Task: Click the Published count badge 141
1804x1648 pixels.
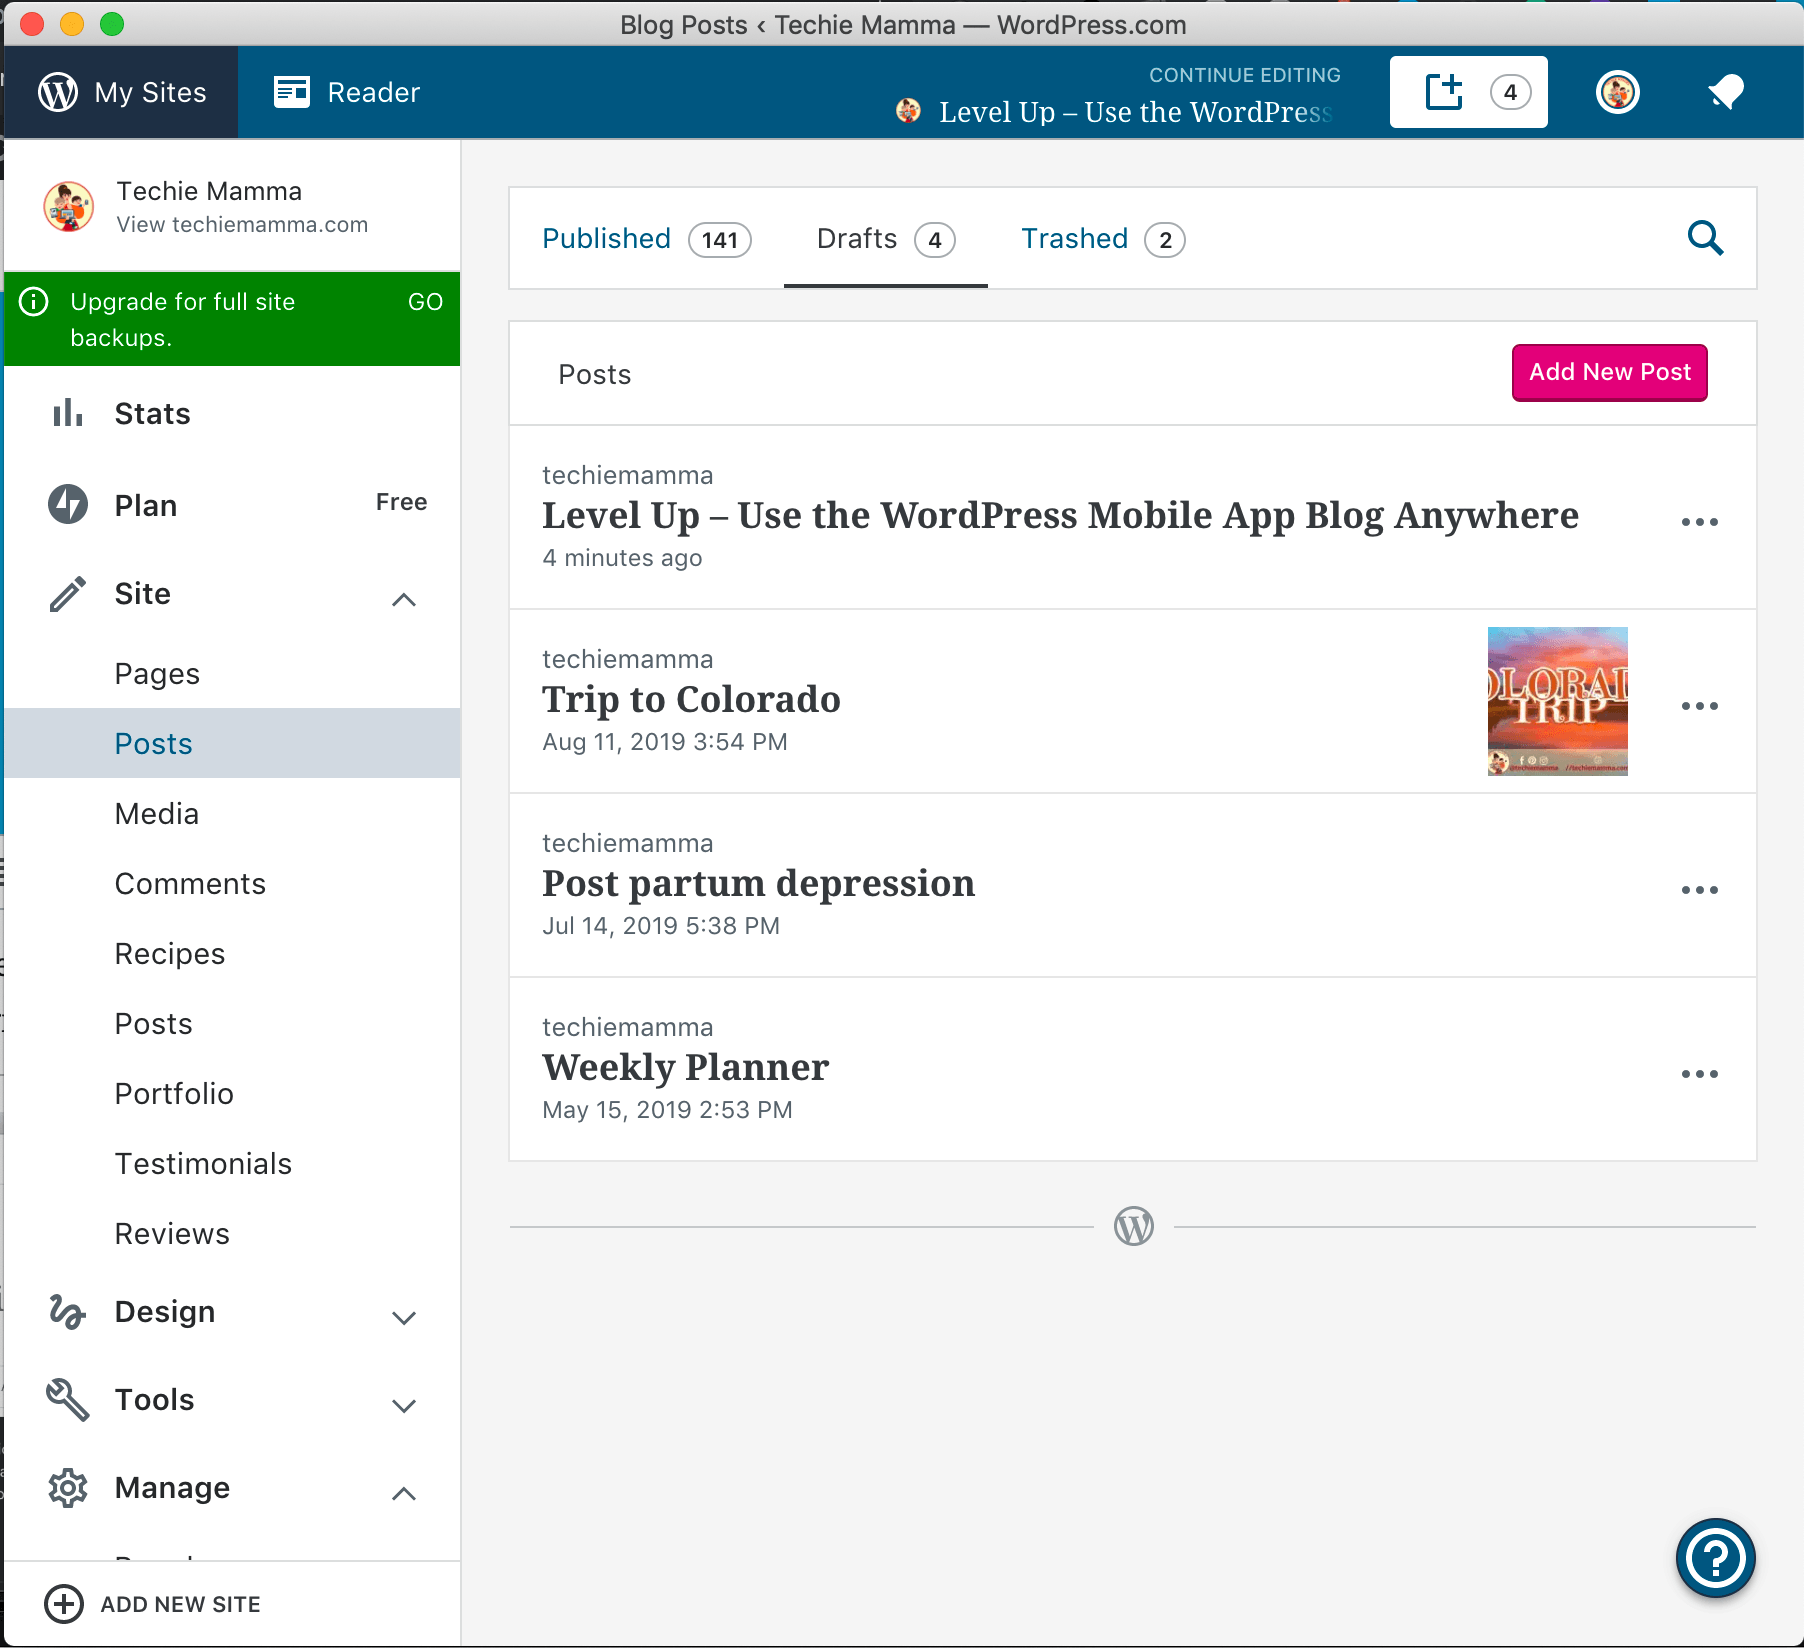Action: pos(720,240)
